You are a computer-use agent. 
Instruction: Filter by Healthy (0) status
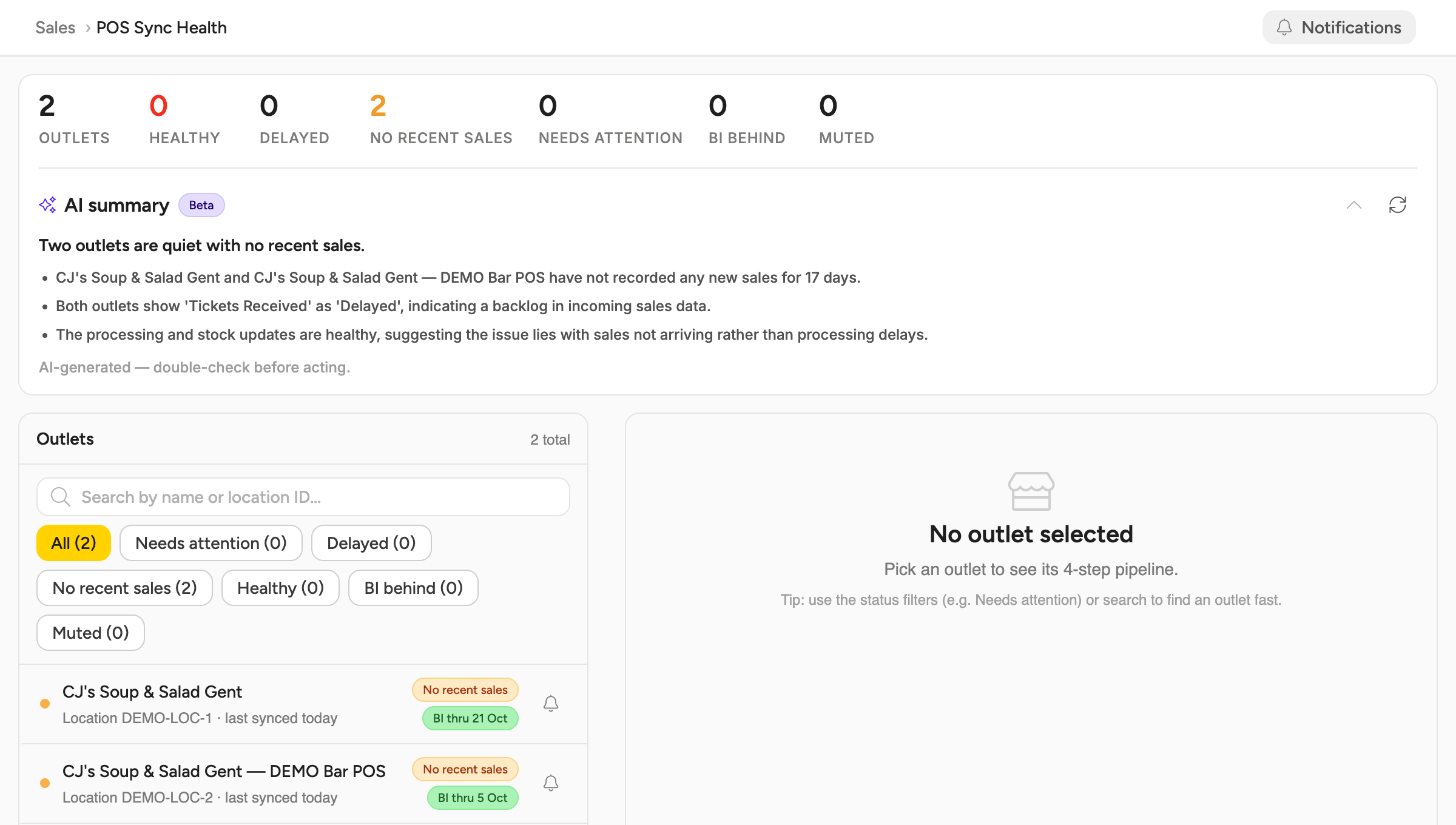pos(281,588)
